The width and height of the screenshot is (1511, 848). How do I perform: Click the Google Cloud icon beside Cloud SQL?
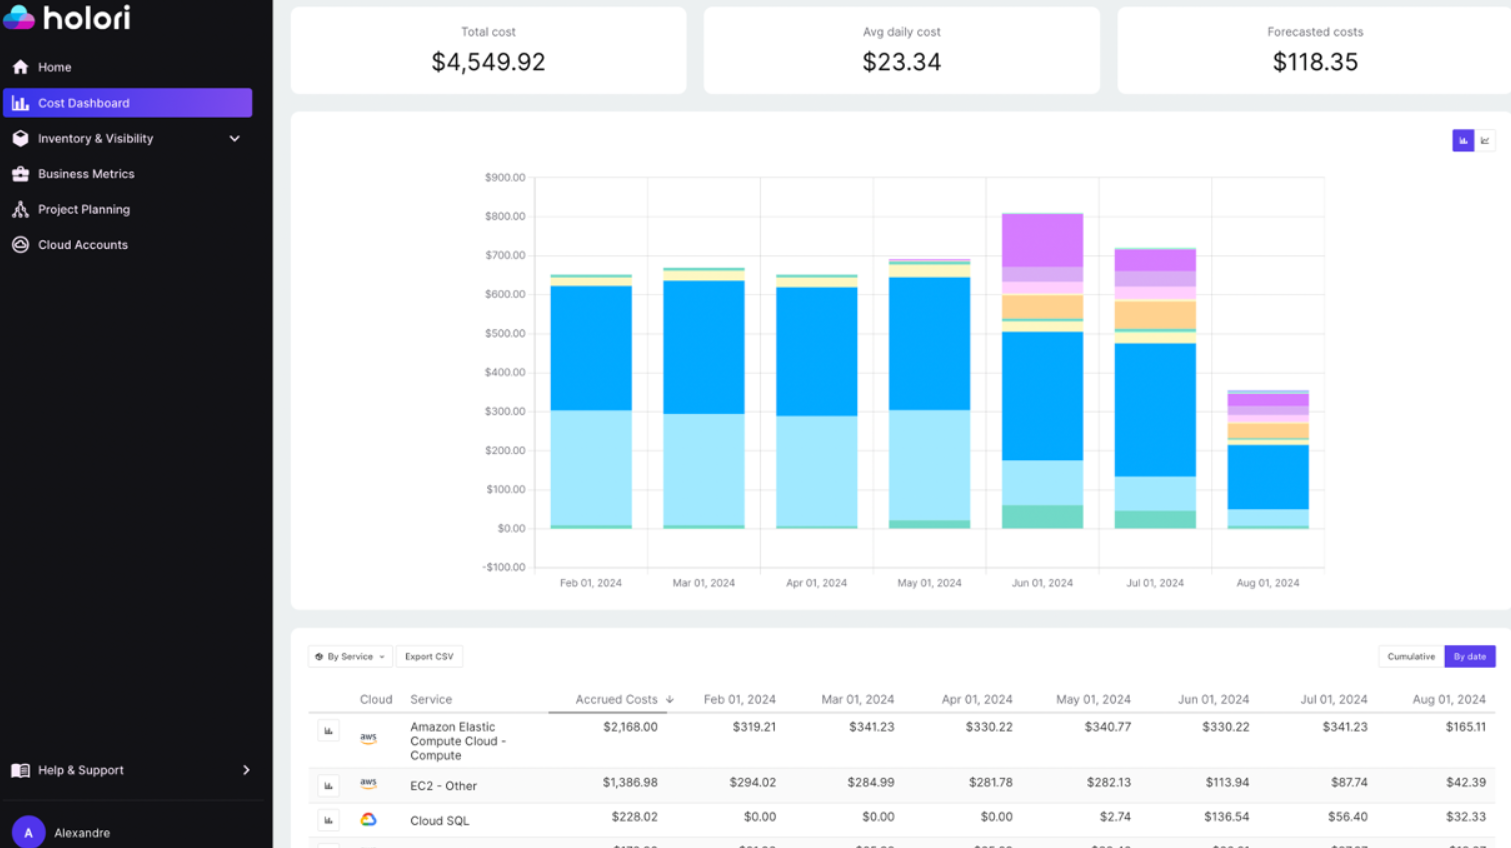click(x=368, y=819)
